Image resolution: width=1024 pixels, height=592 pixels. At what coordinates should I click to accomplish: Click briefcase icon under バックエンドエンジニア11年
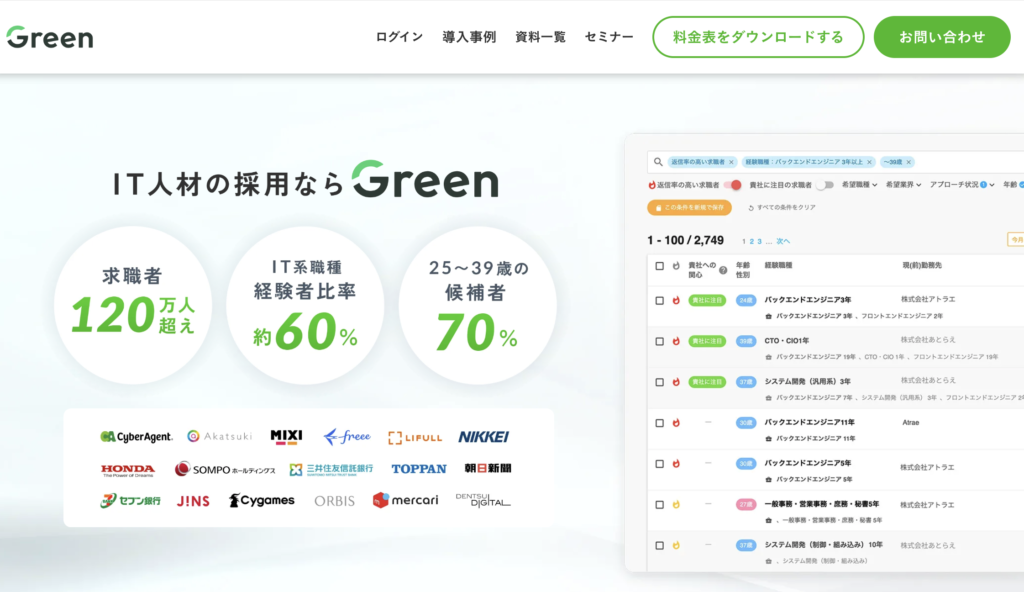pos(769,438)
